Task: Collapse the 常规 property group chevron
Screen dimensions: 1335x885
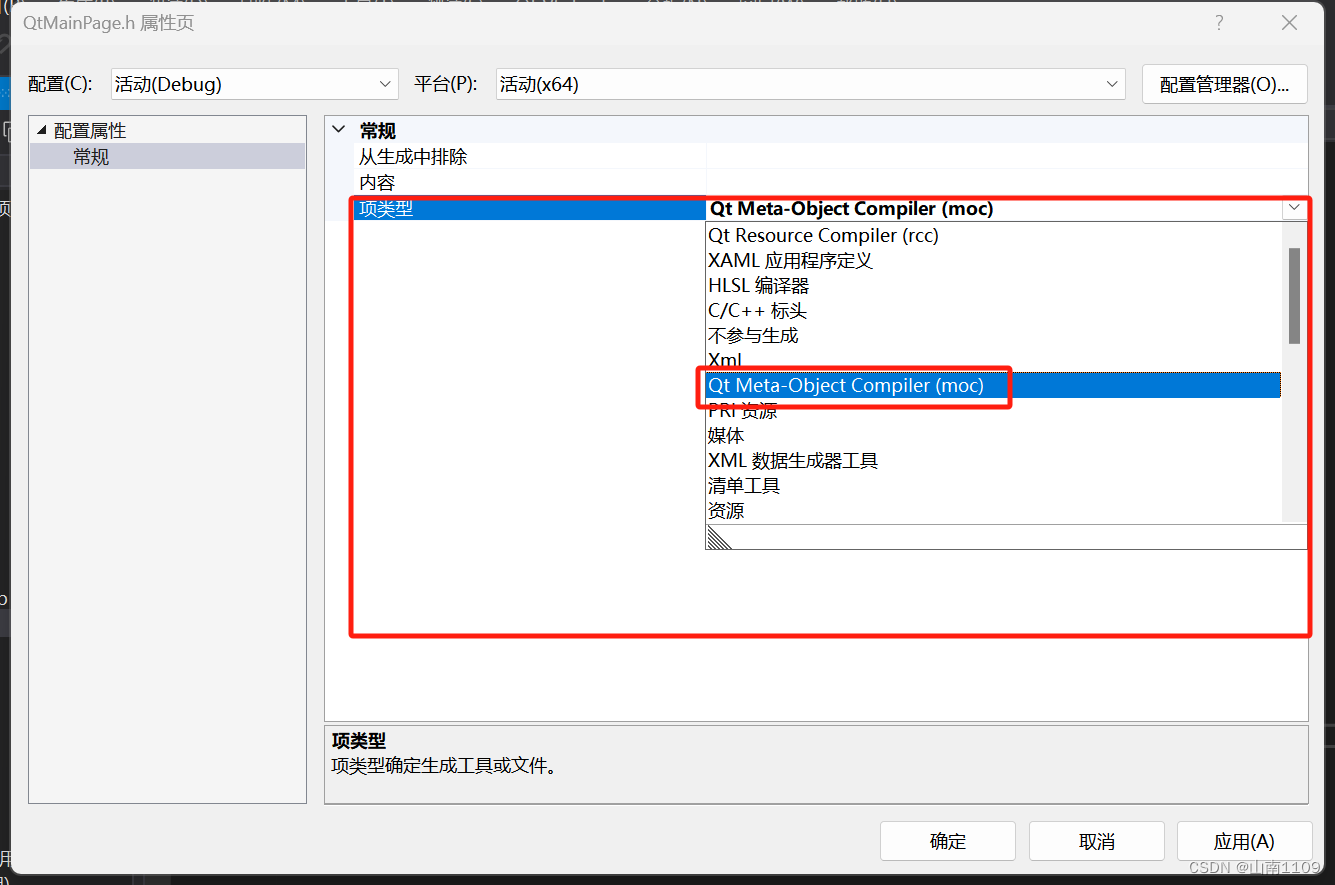Action: 339,131
